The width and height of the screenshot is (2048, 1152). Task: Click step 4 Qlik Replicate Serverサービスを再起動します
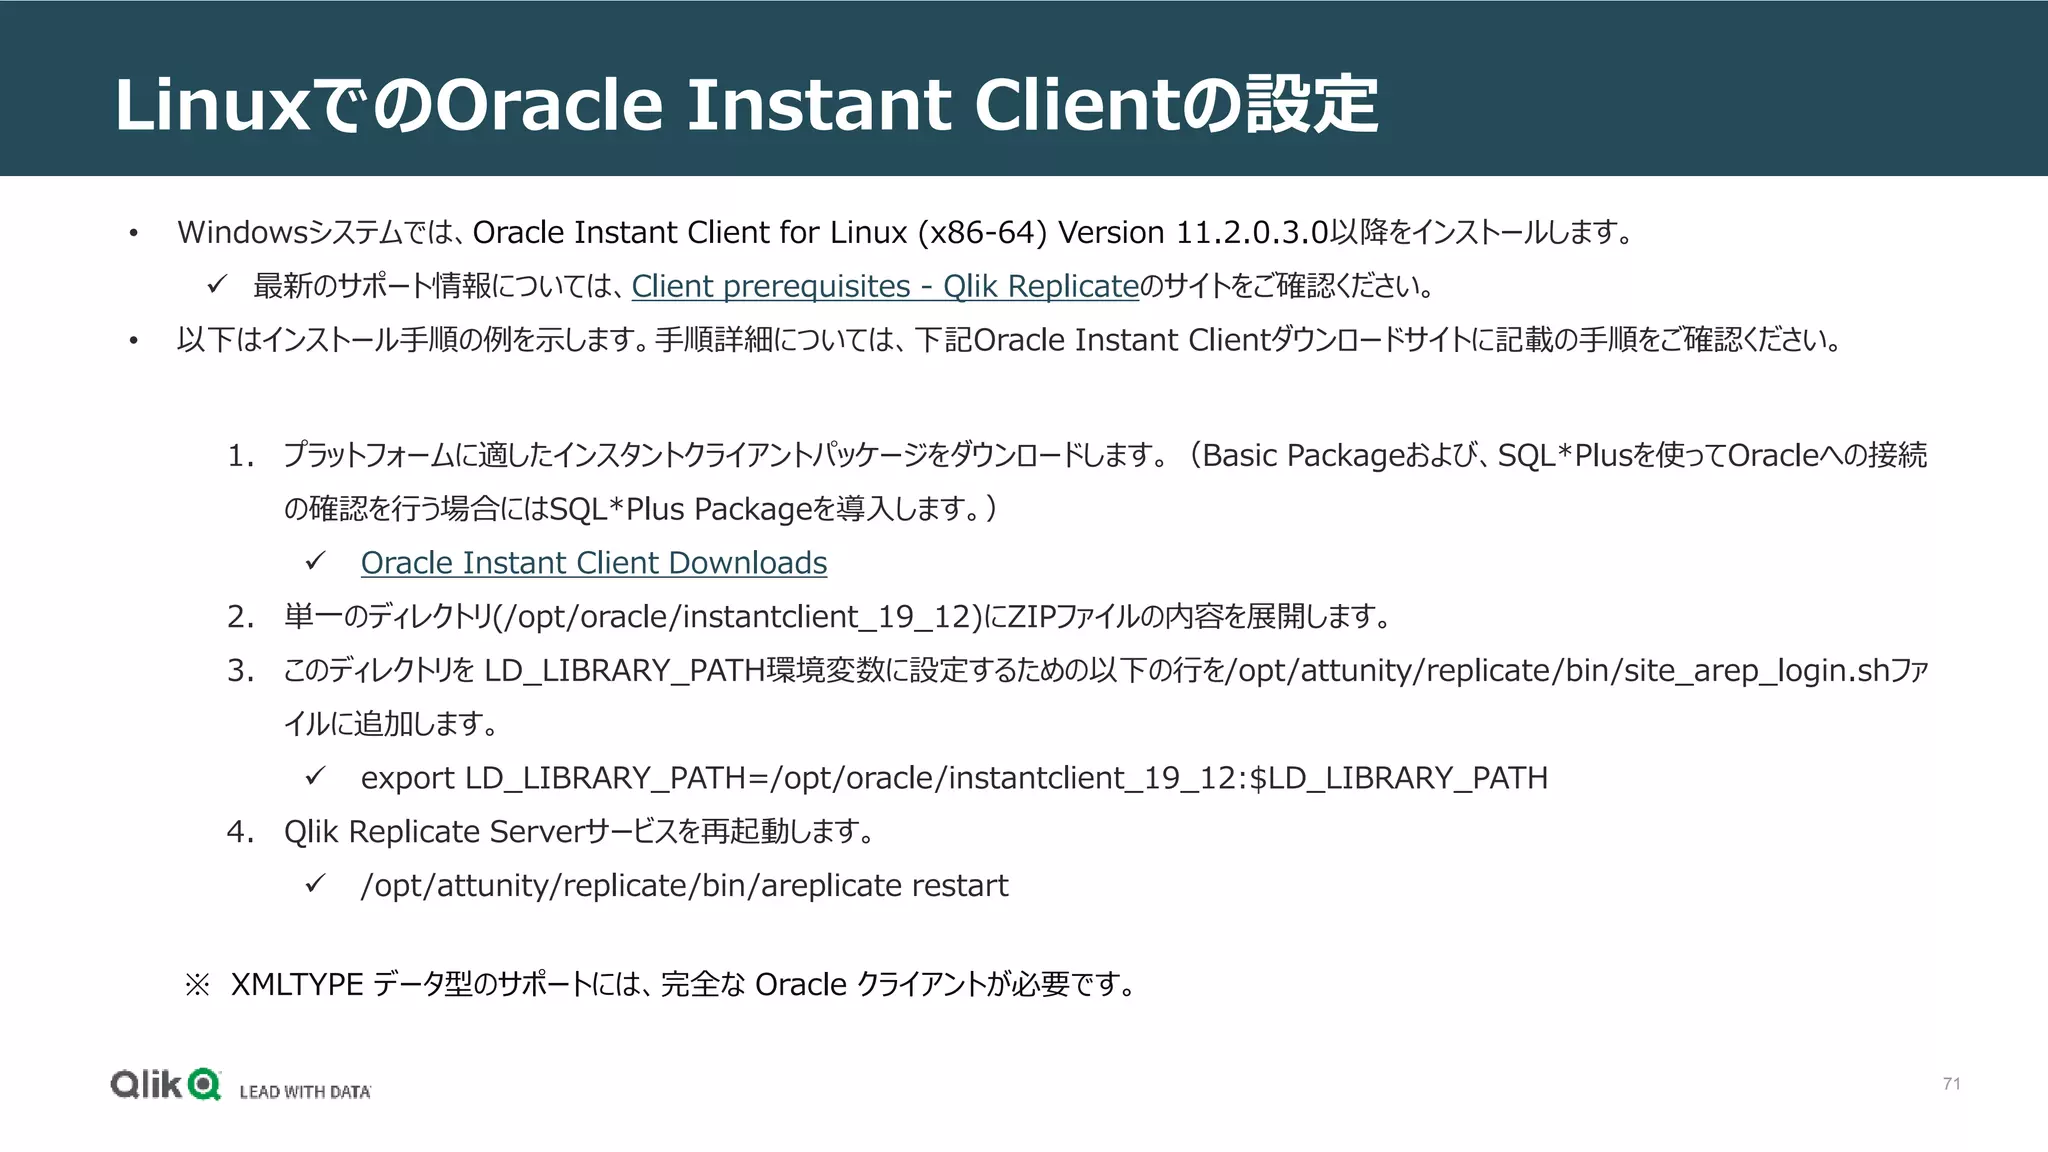click(579, 832)
